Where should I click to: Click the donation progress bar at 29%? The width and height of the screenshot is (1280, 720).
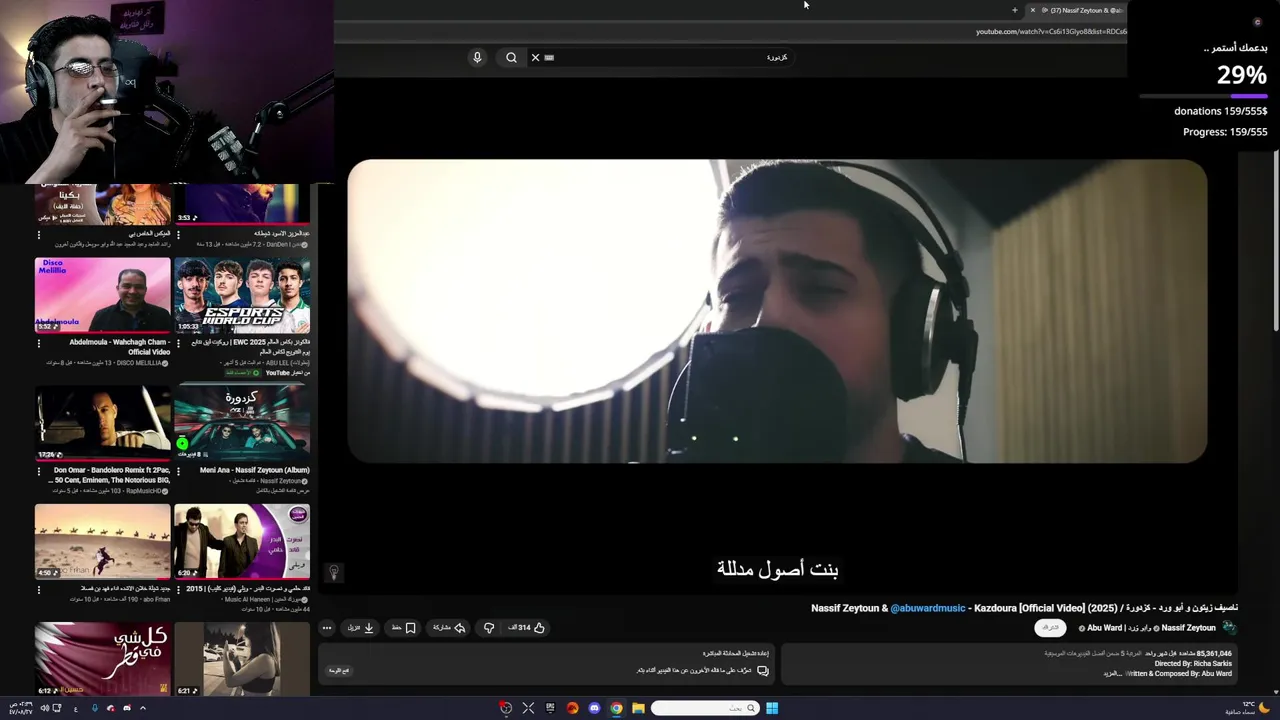[1204, 96]
